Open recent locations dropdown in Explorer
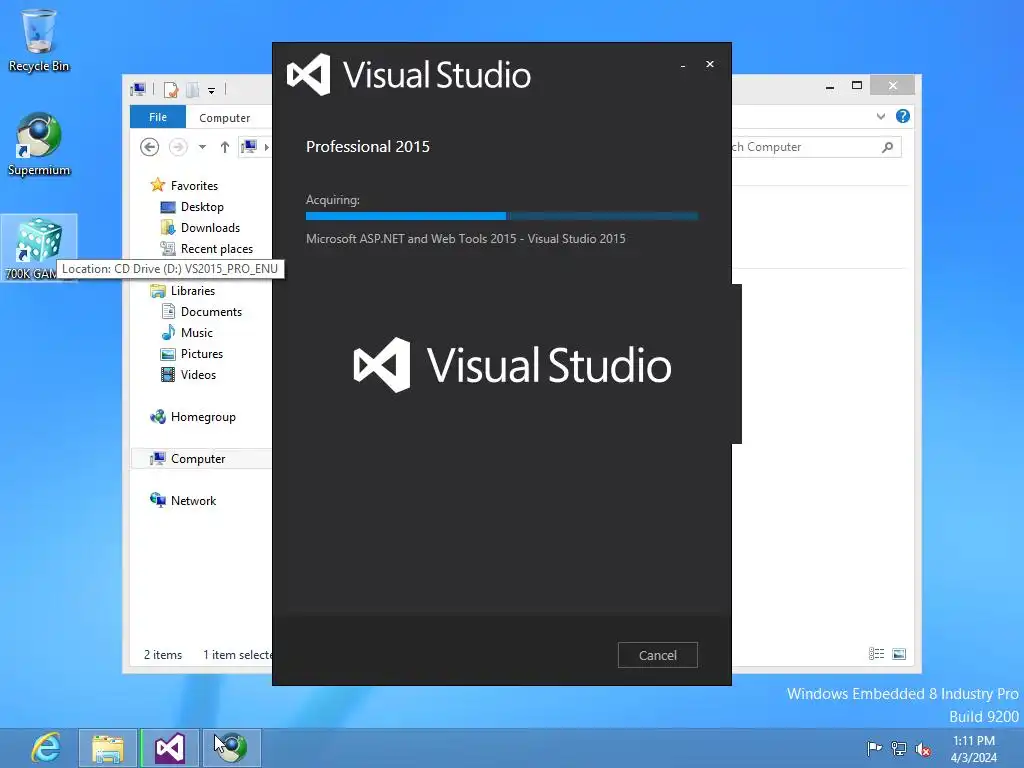Screen dimensions: 1024x768 tap(202, 147)
